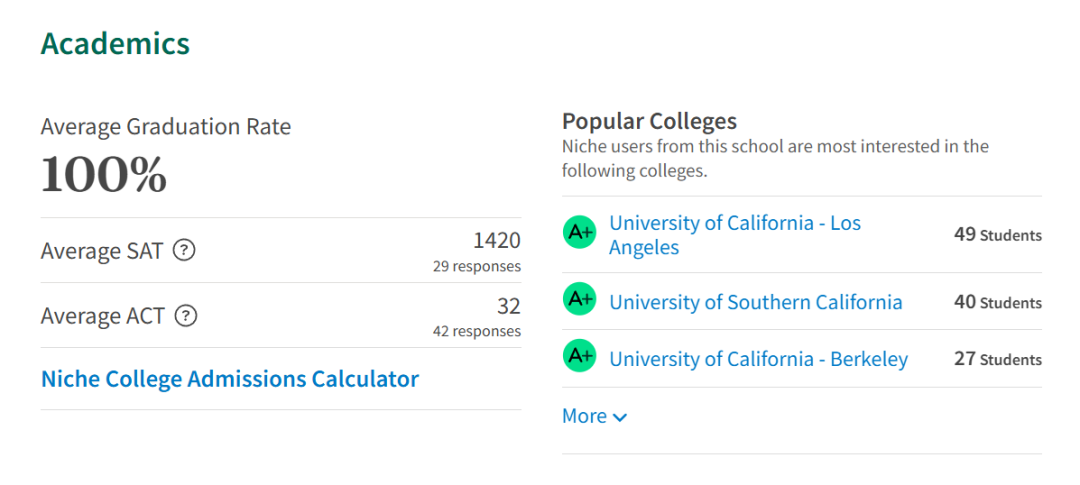Click the A+ badge beside University of Southern California

point(579,299)
